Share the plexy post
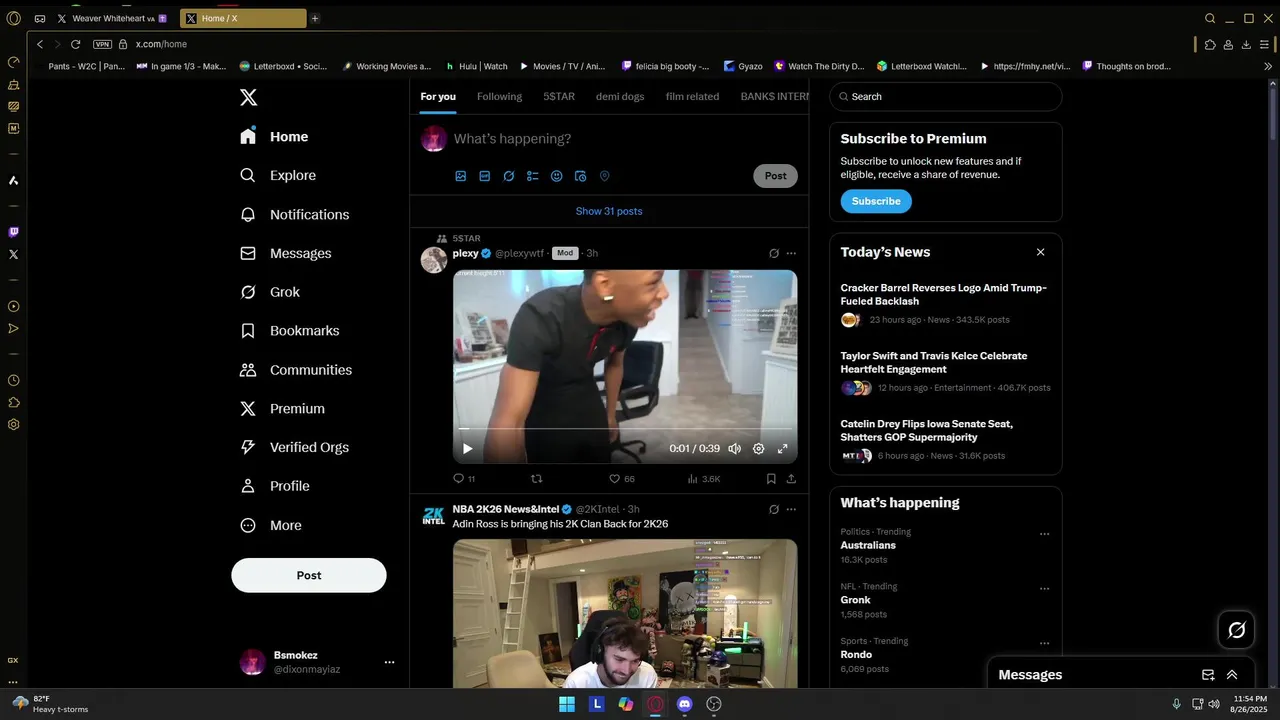Image resolution: width=1280 pixels, height=720 pixels. point(791,479)
